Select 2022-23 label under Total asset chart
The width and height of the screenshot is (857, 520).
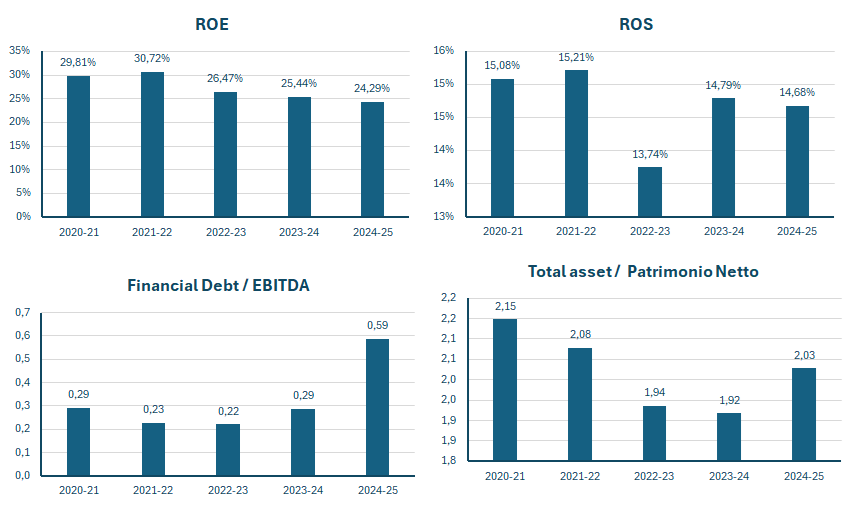(654, 476)
